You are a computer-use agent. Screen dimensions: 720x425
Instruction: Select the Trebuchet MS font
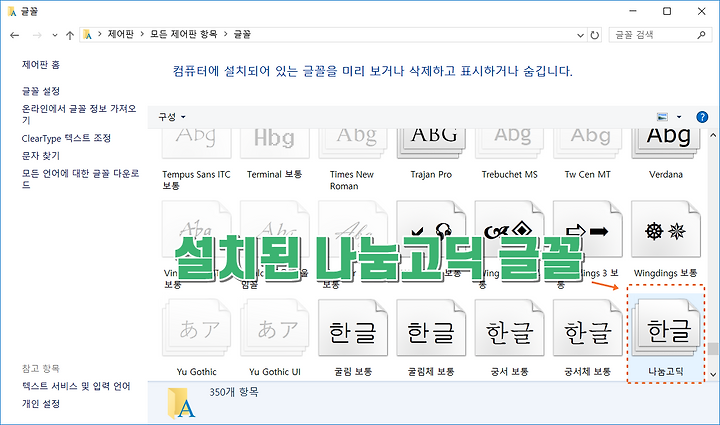pyautogui.click(x=509, y=155)
